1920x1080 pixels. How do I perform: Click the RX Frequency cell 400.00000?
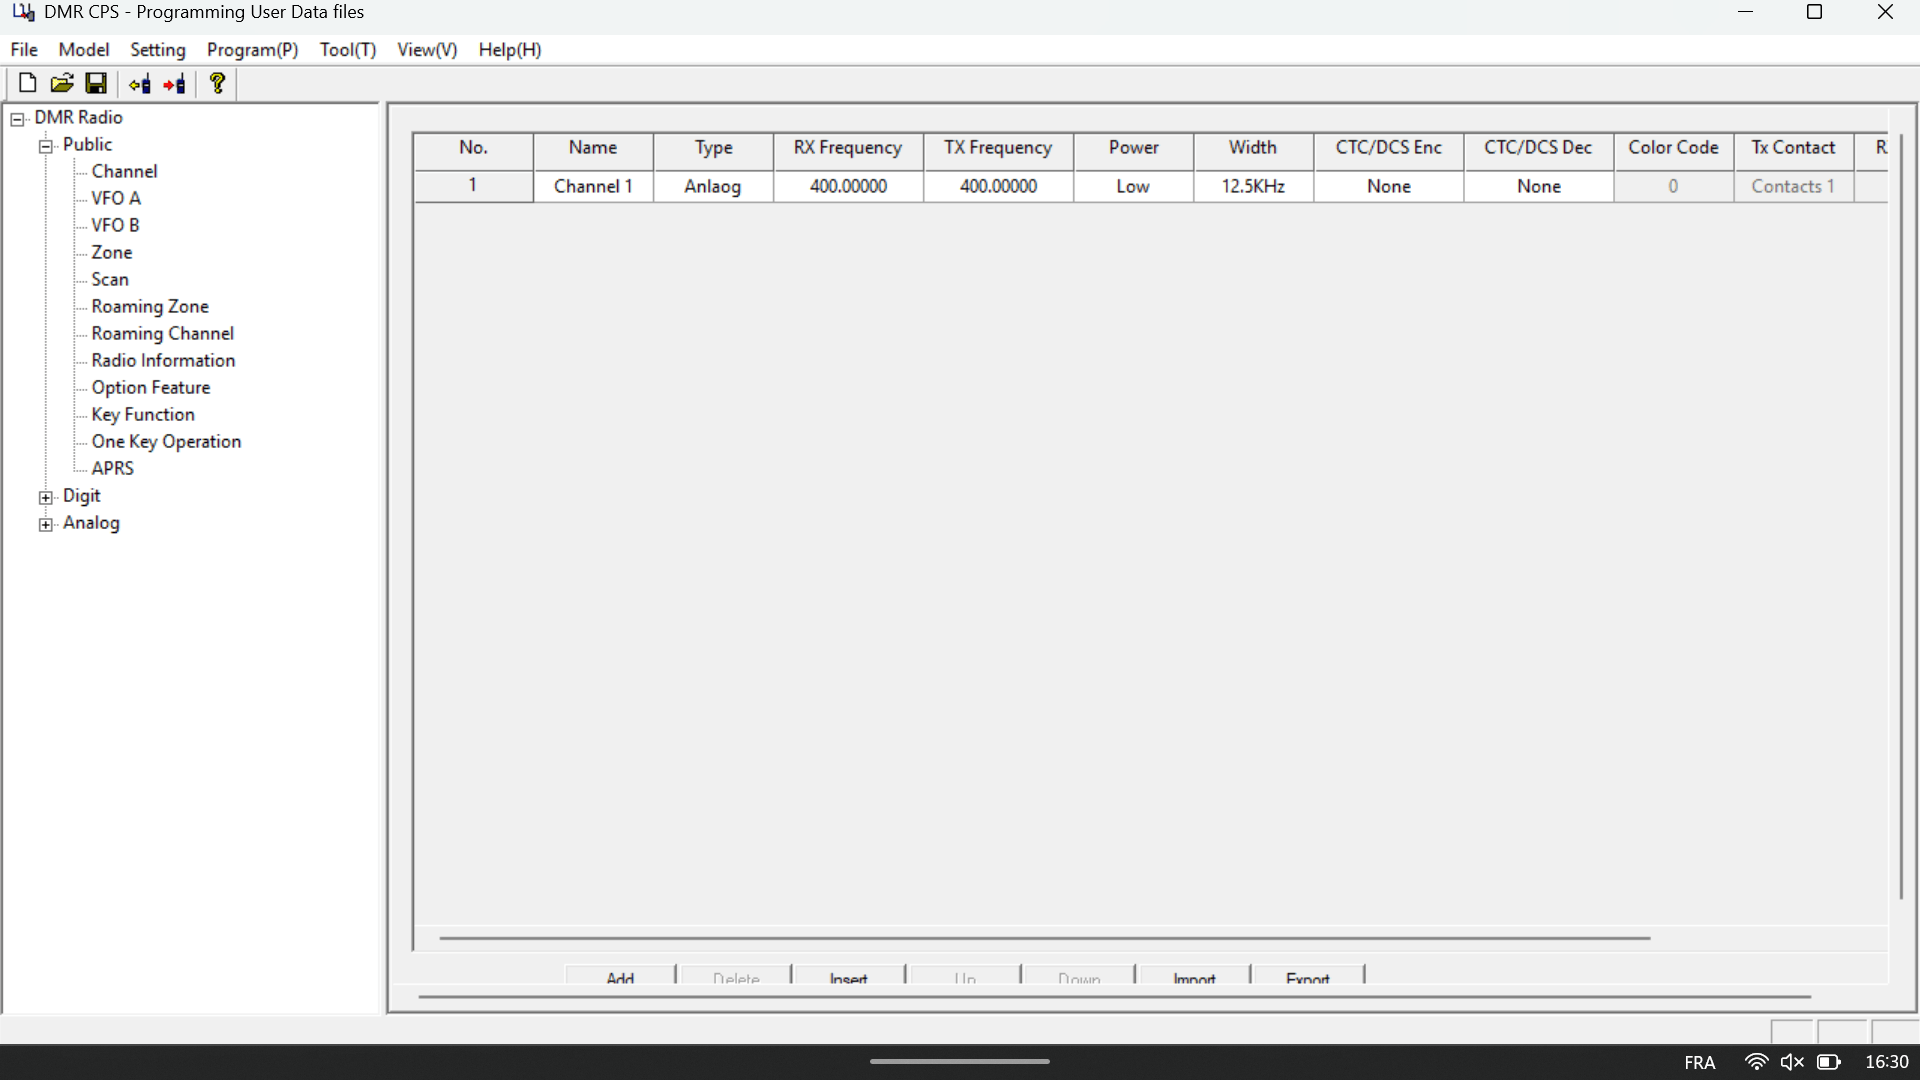click(848, 187)
